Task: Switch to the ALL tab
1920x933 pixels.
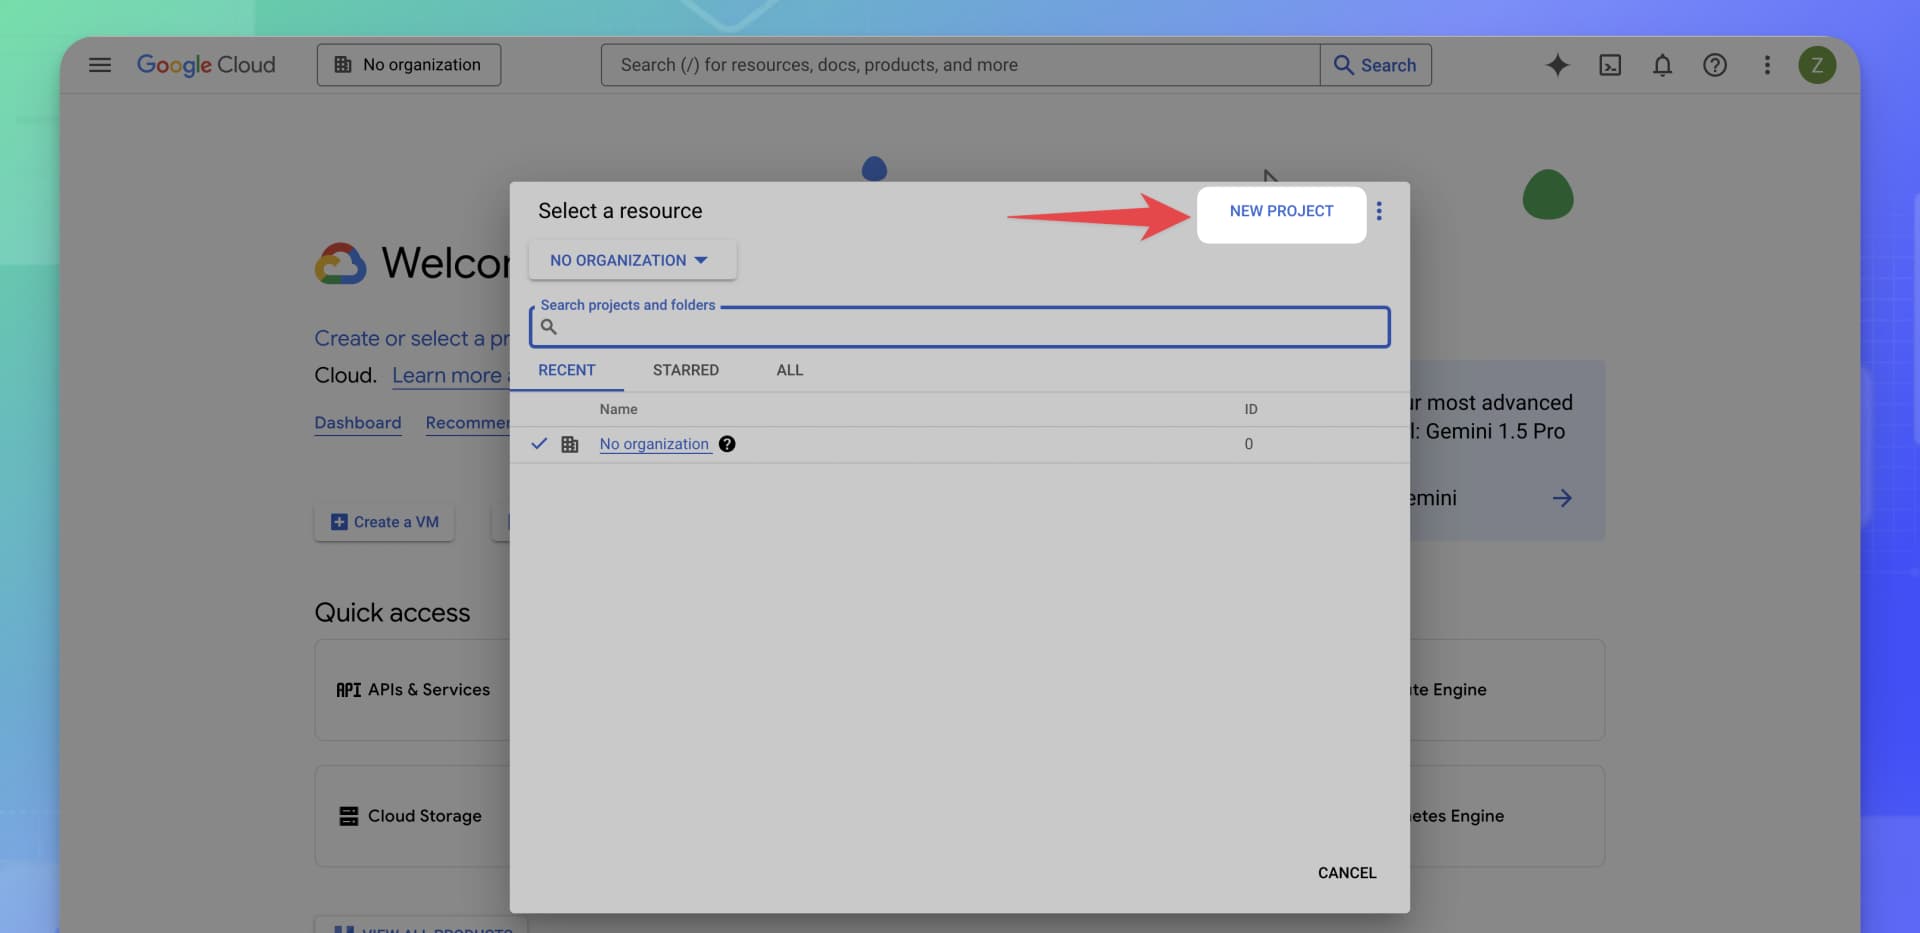Action: 789,370
